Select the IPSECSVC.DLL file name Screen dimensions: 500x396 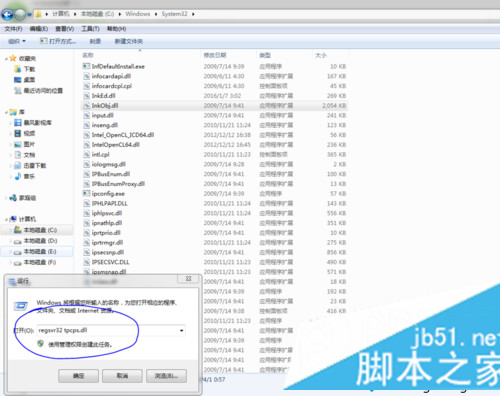point(110,262)
